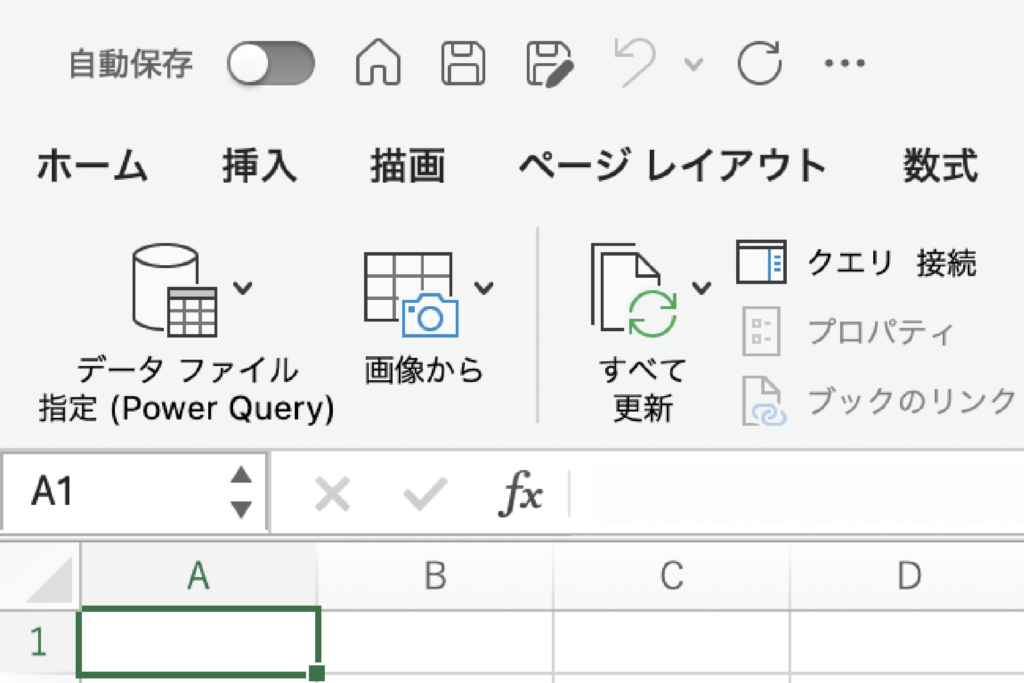The image size is (1024, 683).
Task: Click the fx insert function button
Action: (521, 494)
